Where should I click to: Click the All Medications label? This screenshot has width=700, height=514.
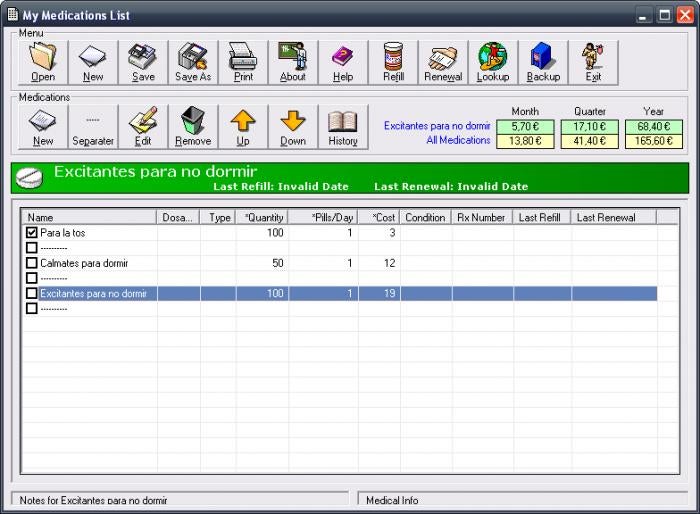click(458, 140)
